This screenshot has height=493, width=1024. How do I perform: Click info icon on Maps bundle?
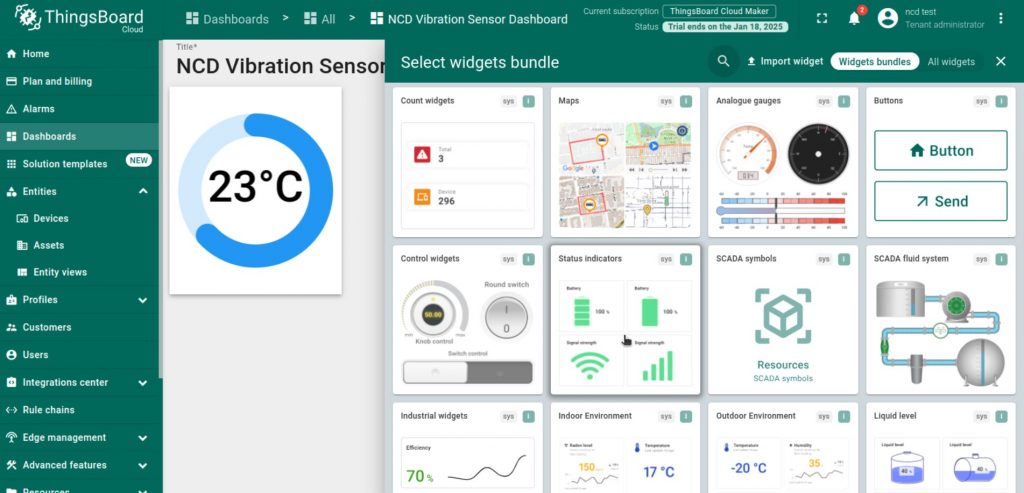686,101
